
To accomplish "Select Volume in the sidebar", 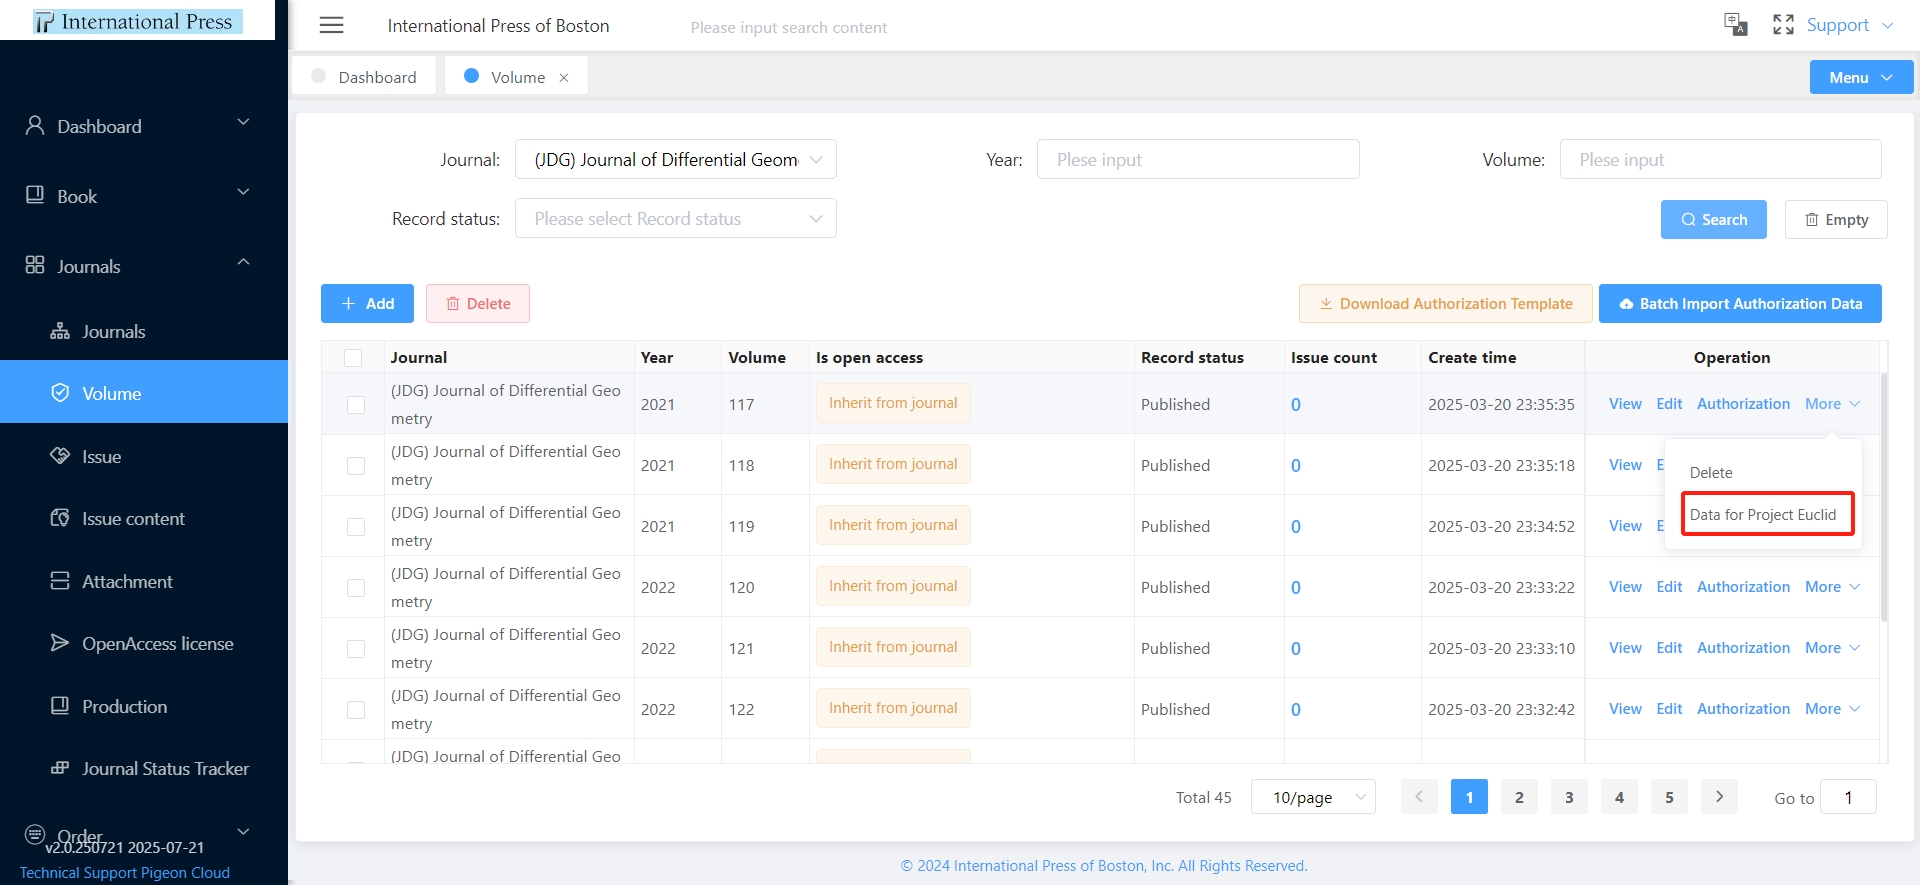I will tap(144, 392).
